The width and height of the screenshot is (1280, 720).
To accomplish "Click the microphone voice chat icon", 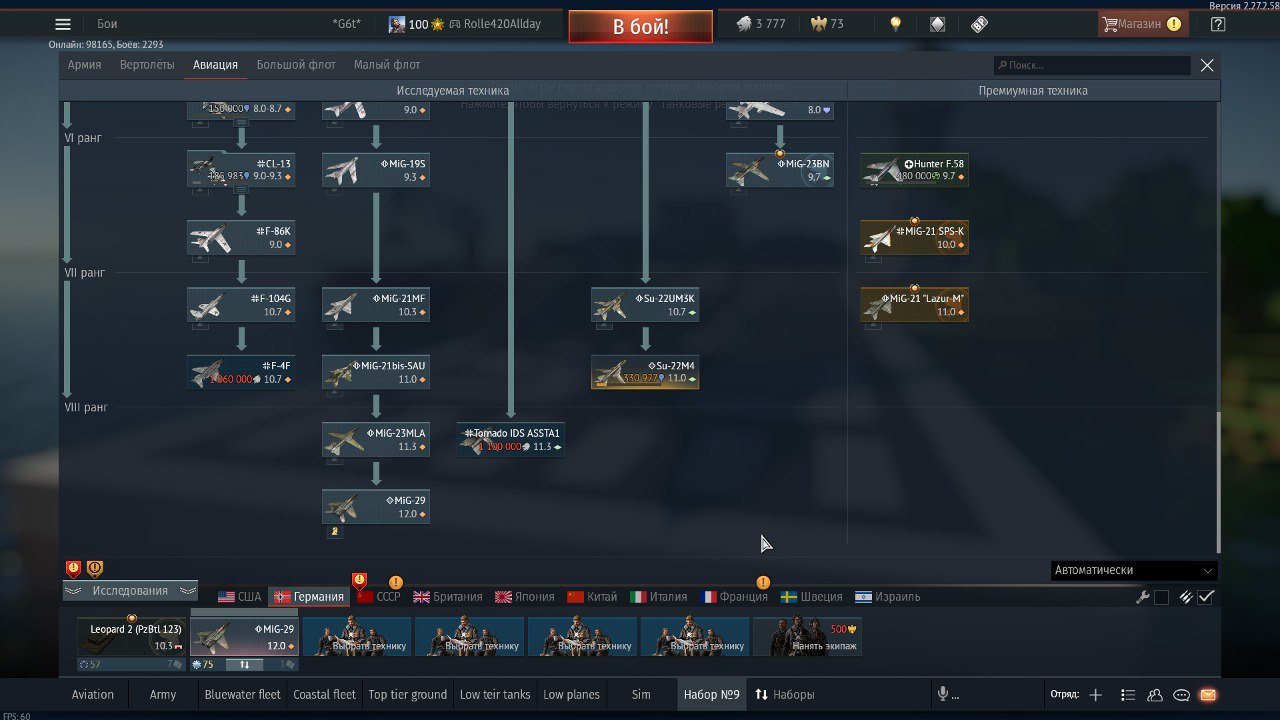I will pyautogui.click(x=942, y=694).
